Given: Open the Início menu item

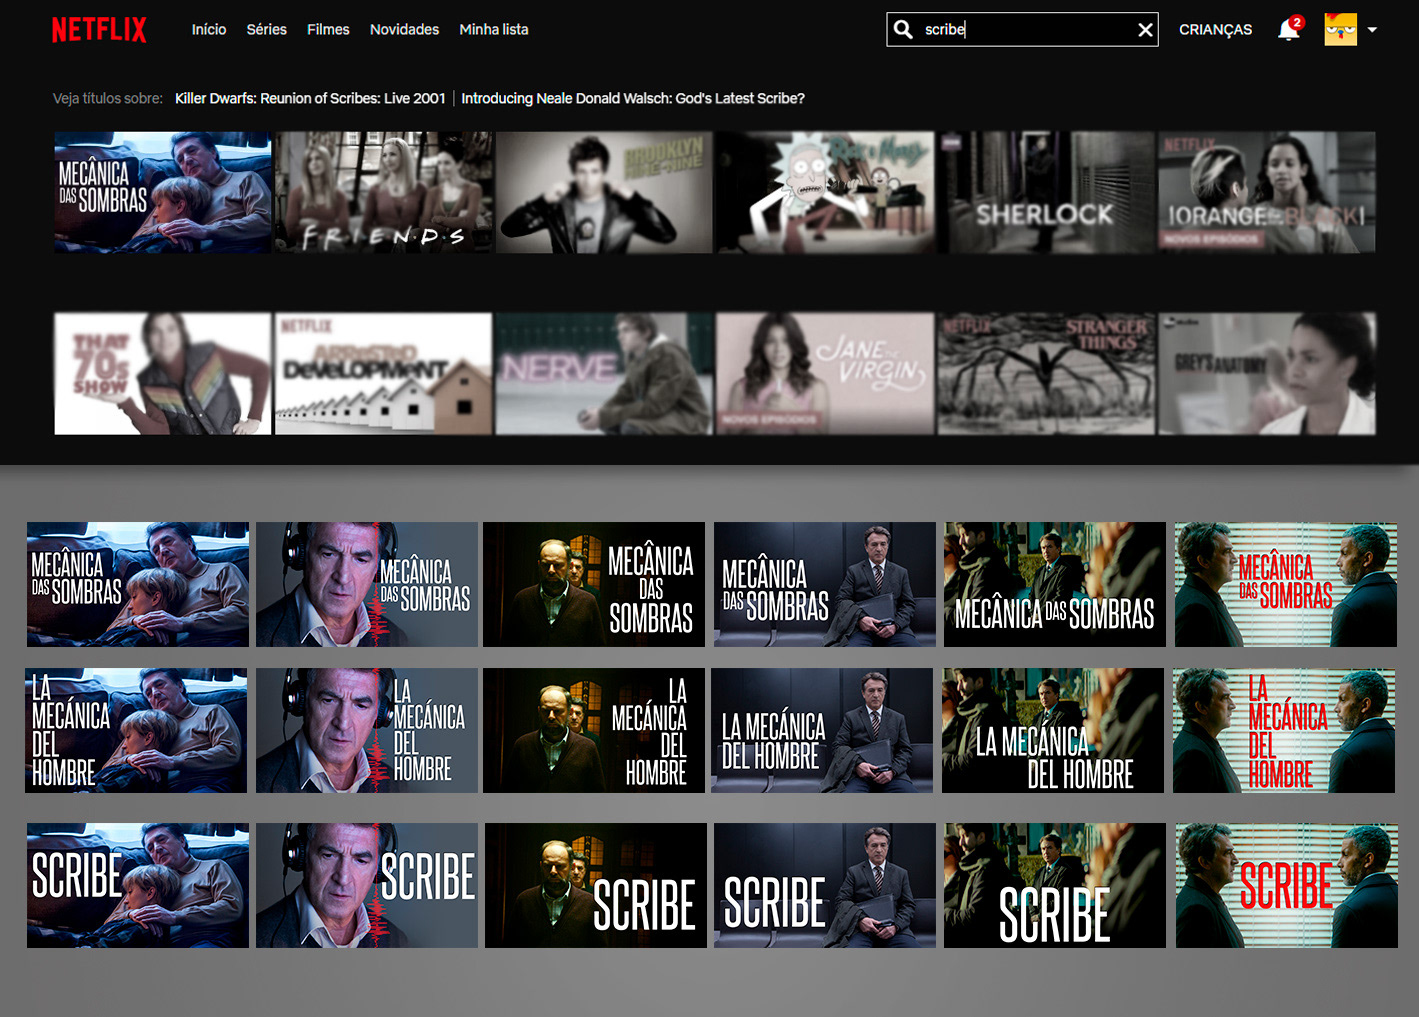Looking at the screenshot, I should click(x=209, y=29).
